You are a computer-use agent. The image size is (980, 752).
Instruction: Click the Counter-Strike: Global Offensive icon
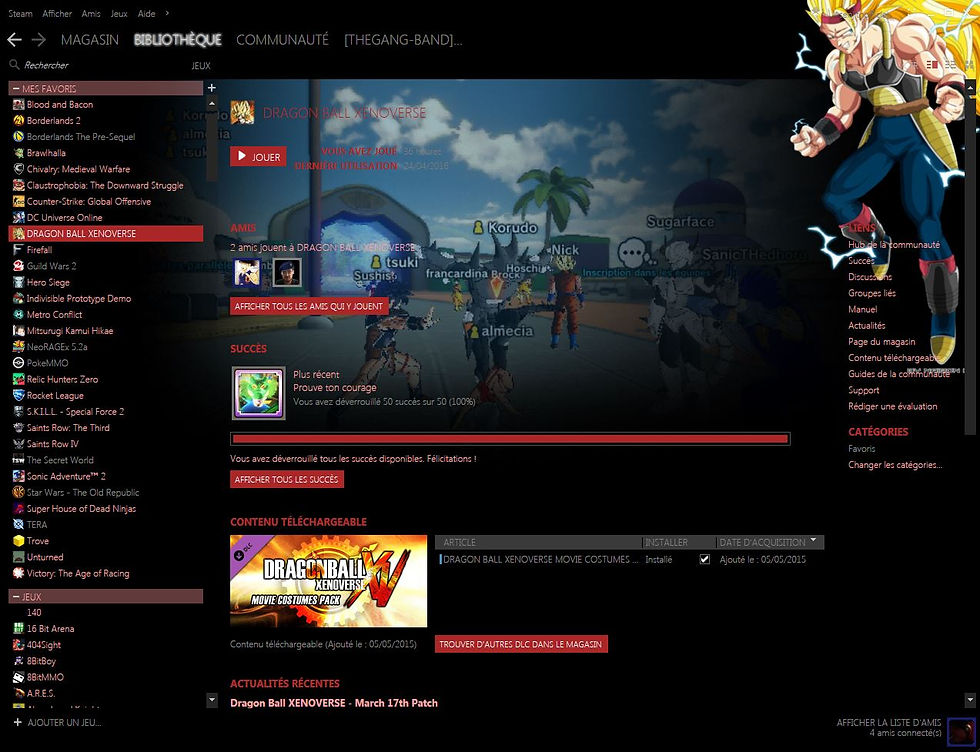tap(19, 201)
